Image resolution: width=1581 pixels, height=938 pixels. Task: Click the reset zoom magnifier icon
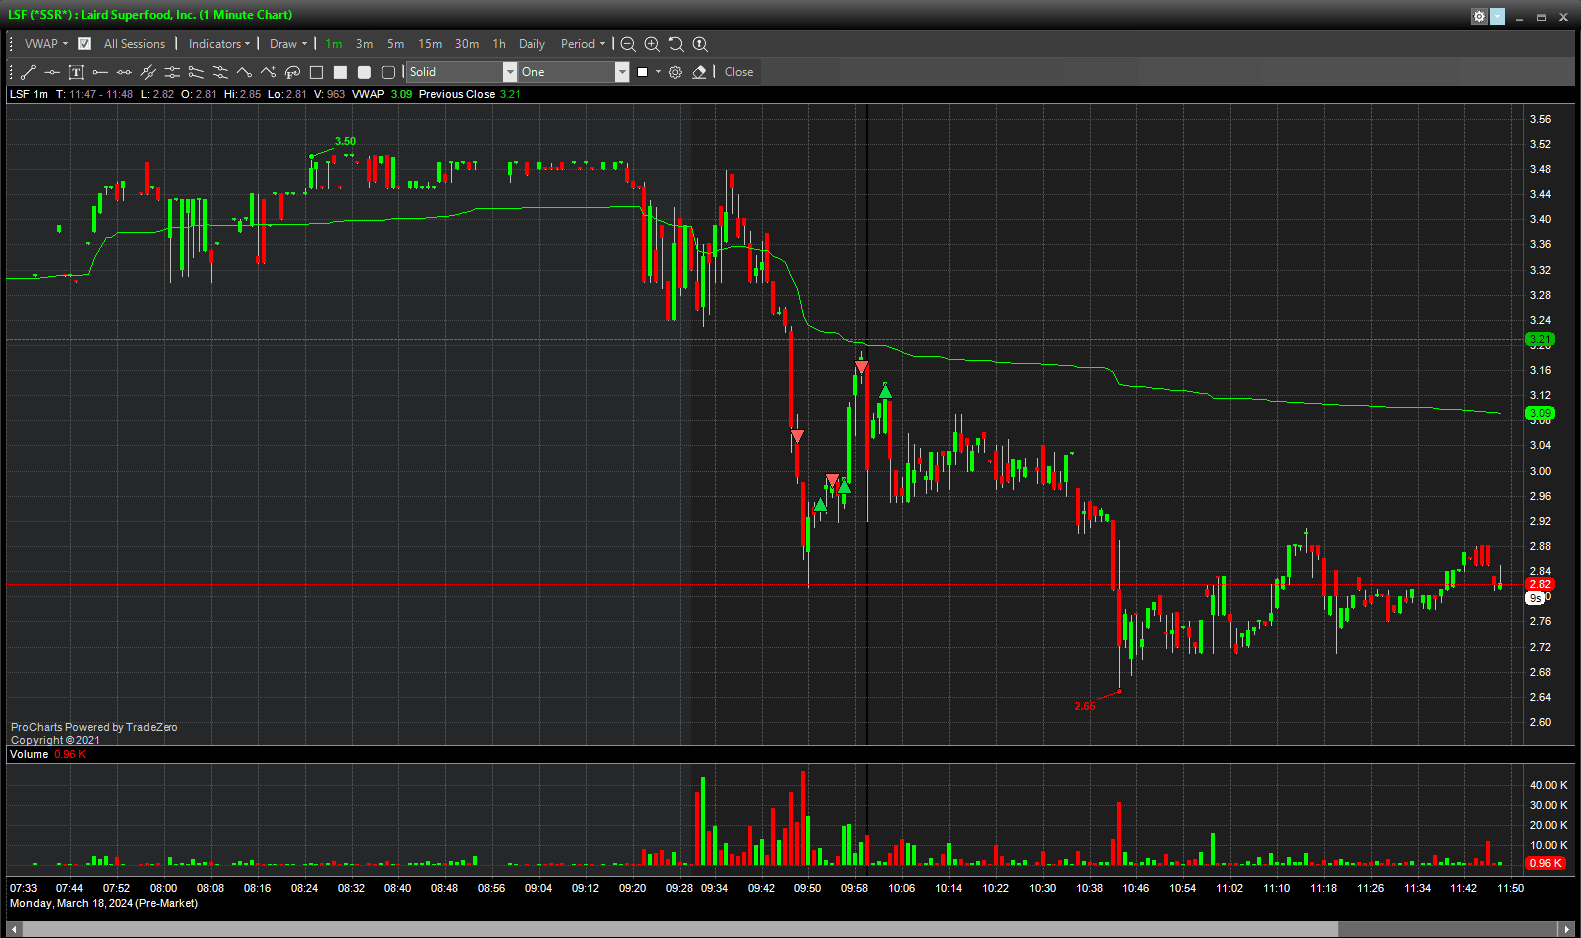pos(676,44)
